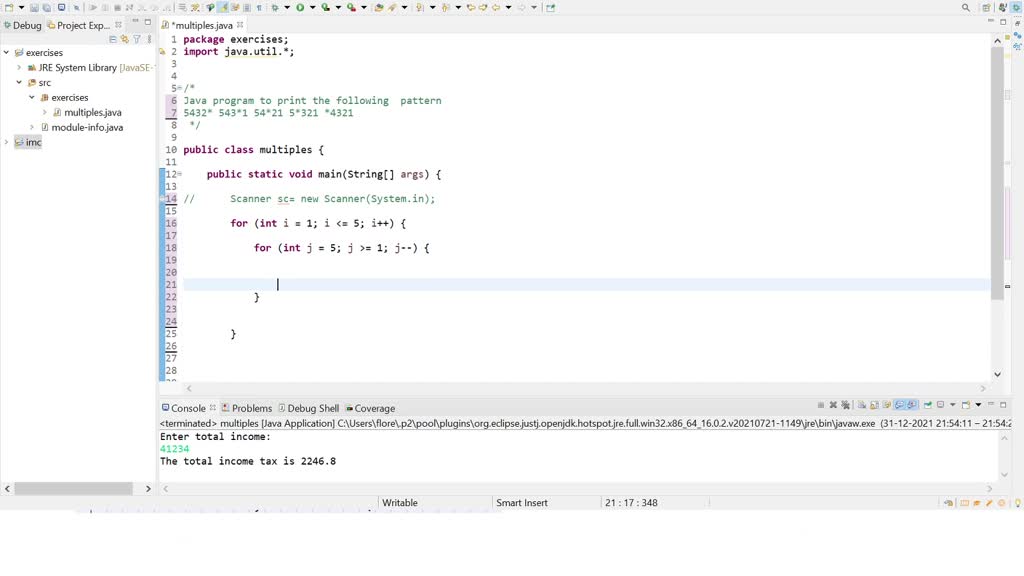Collapse the exercises project node

[x=7, y=52]
